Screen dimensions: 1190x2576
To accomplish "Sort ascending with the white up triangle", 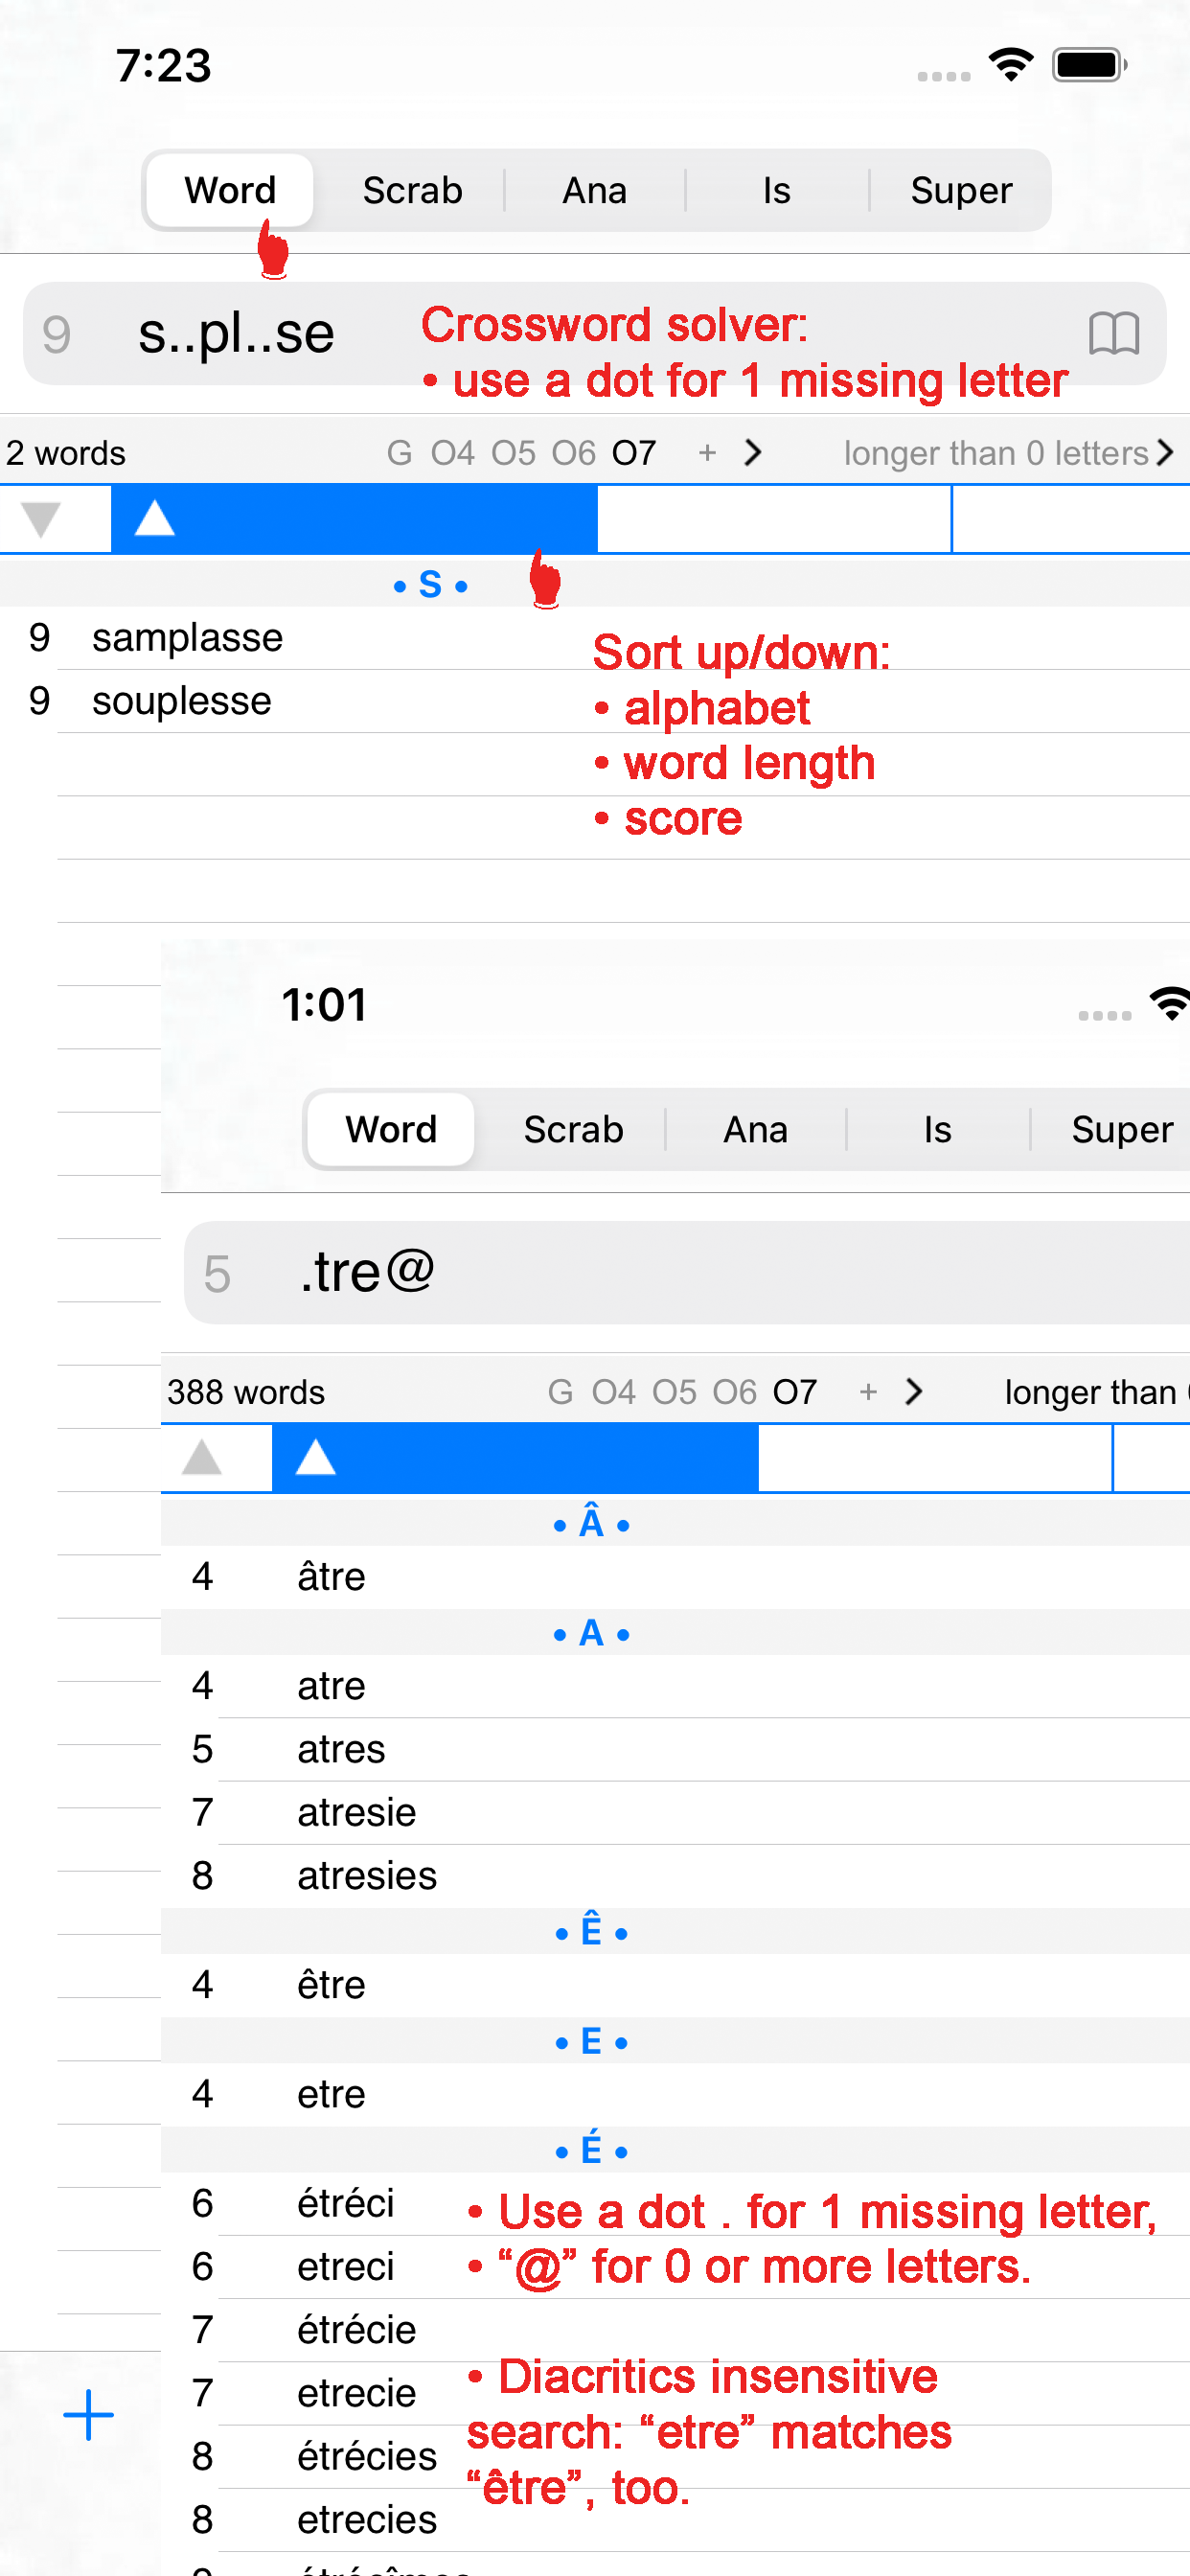I will (155, 518).
